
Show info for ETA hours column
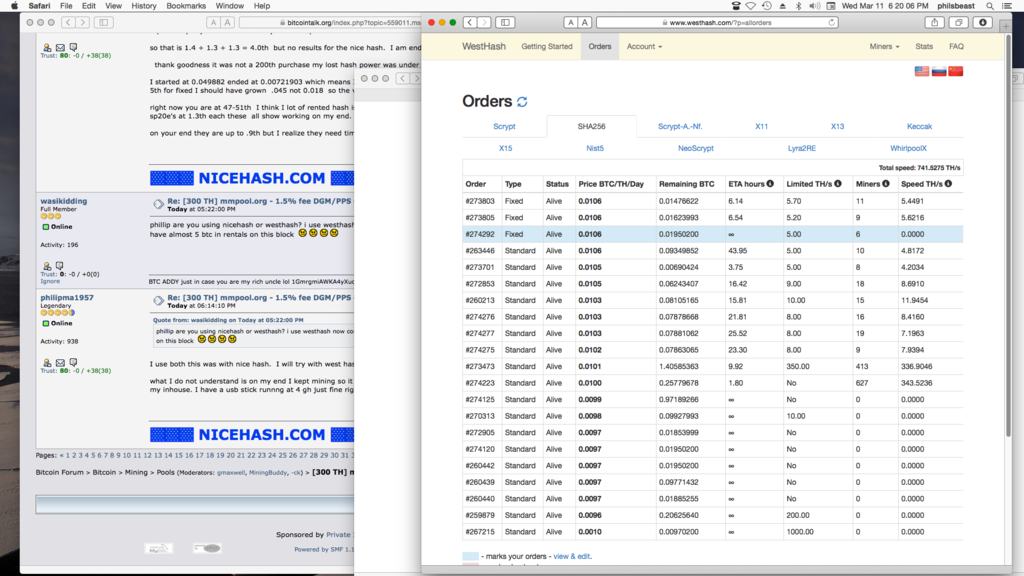(x=770, y=184)
